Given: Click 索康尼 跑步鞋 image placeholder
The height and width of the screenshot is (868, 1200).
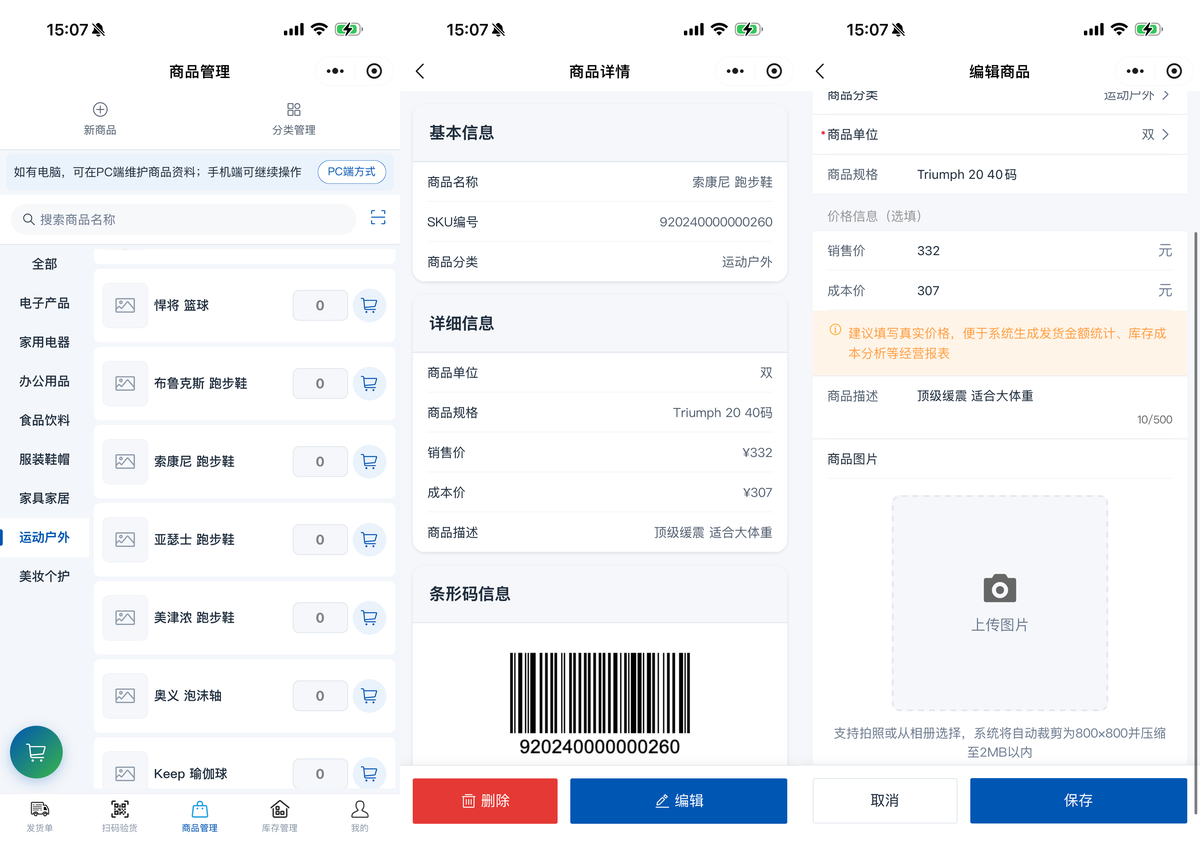Looking at the screenshot, I should [x=125, y=462].
